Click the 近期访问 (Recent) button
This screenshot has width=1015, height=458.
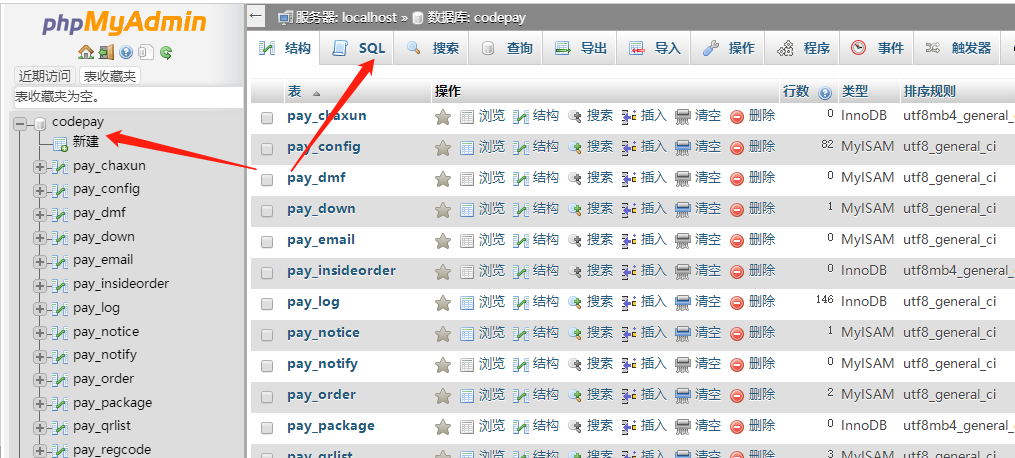[45, 76]
